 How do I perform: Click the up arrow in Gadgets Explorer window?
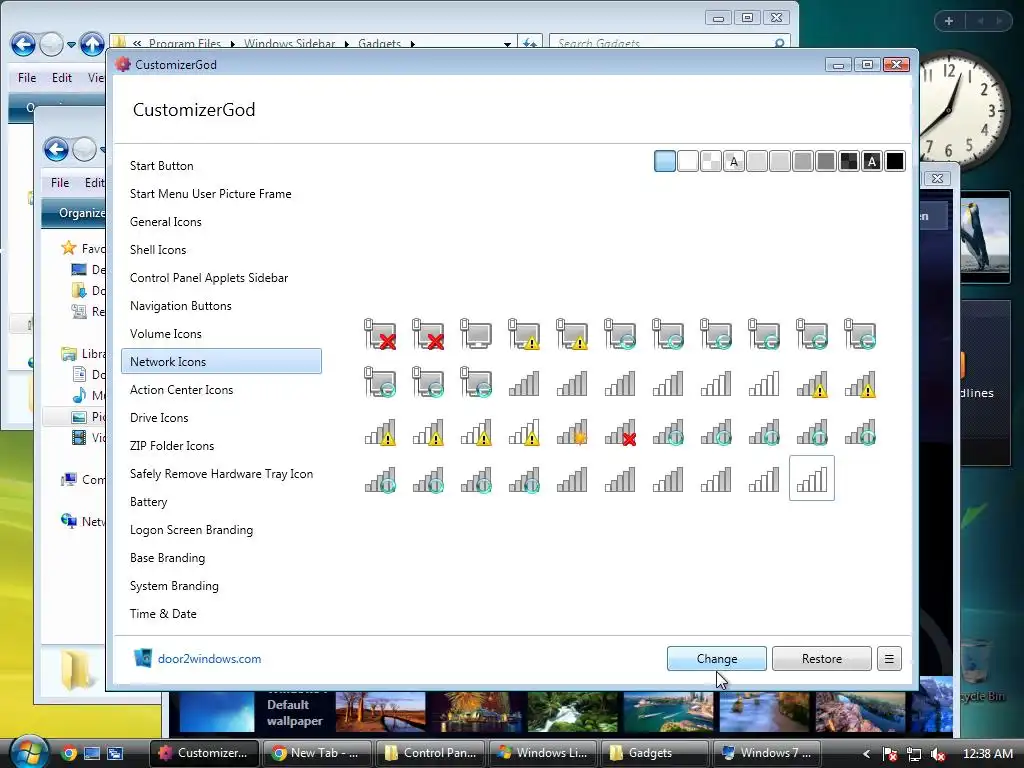click(91, 44)
